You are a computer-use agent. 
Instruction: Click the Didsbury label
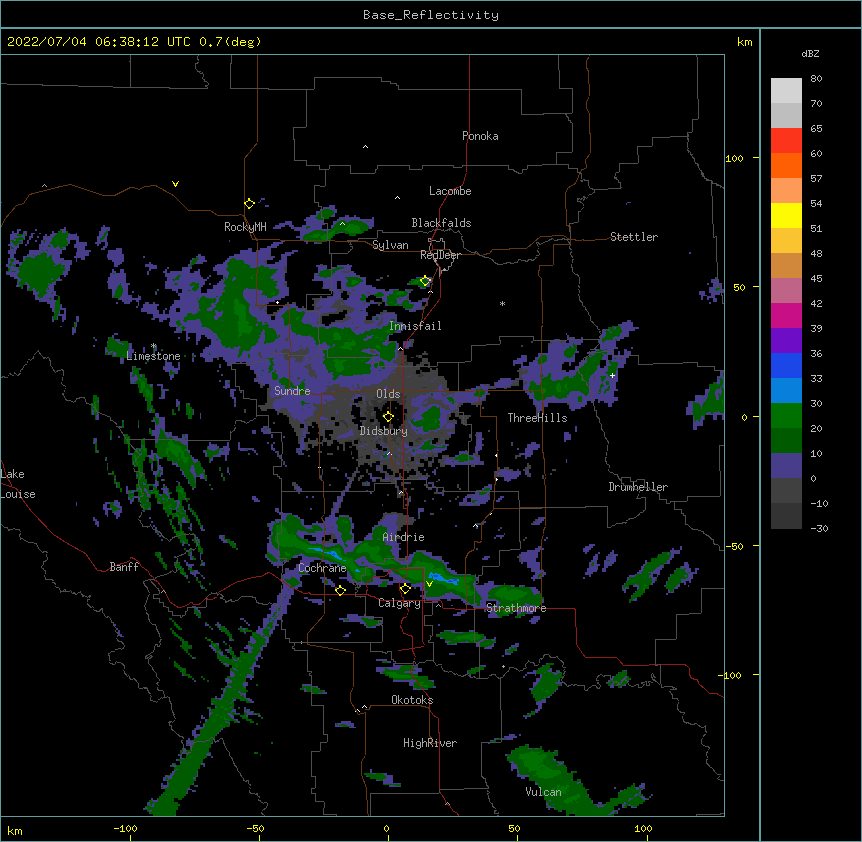(x=384, y=431)
